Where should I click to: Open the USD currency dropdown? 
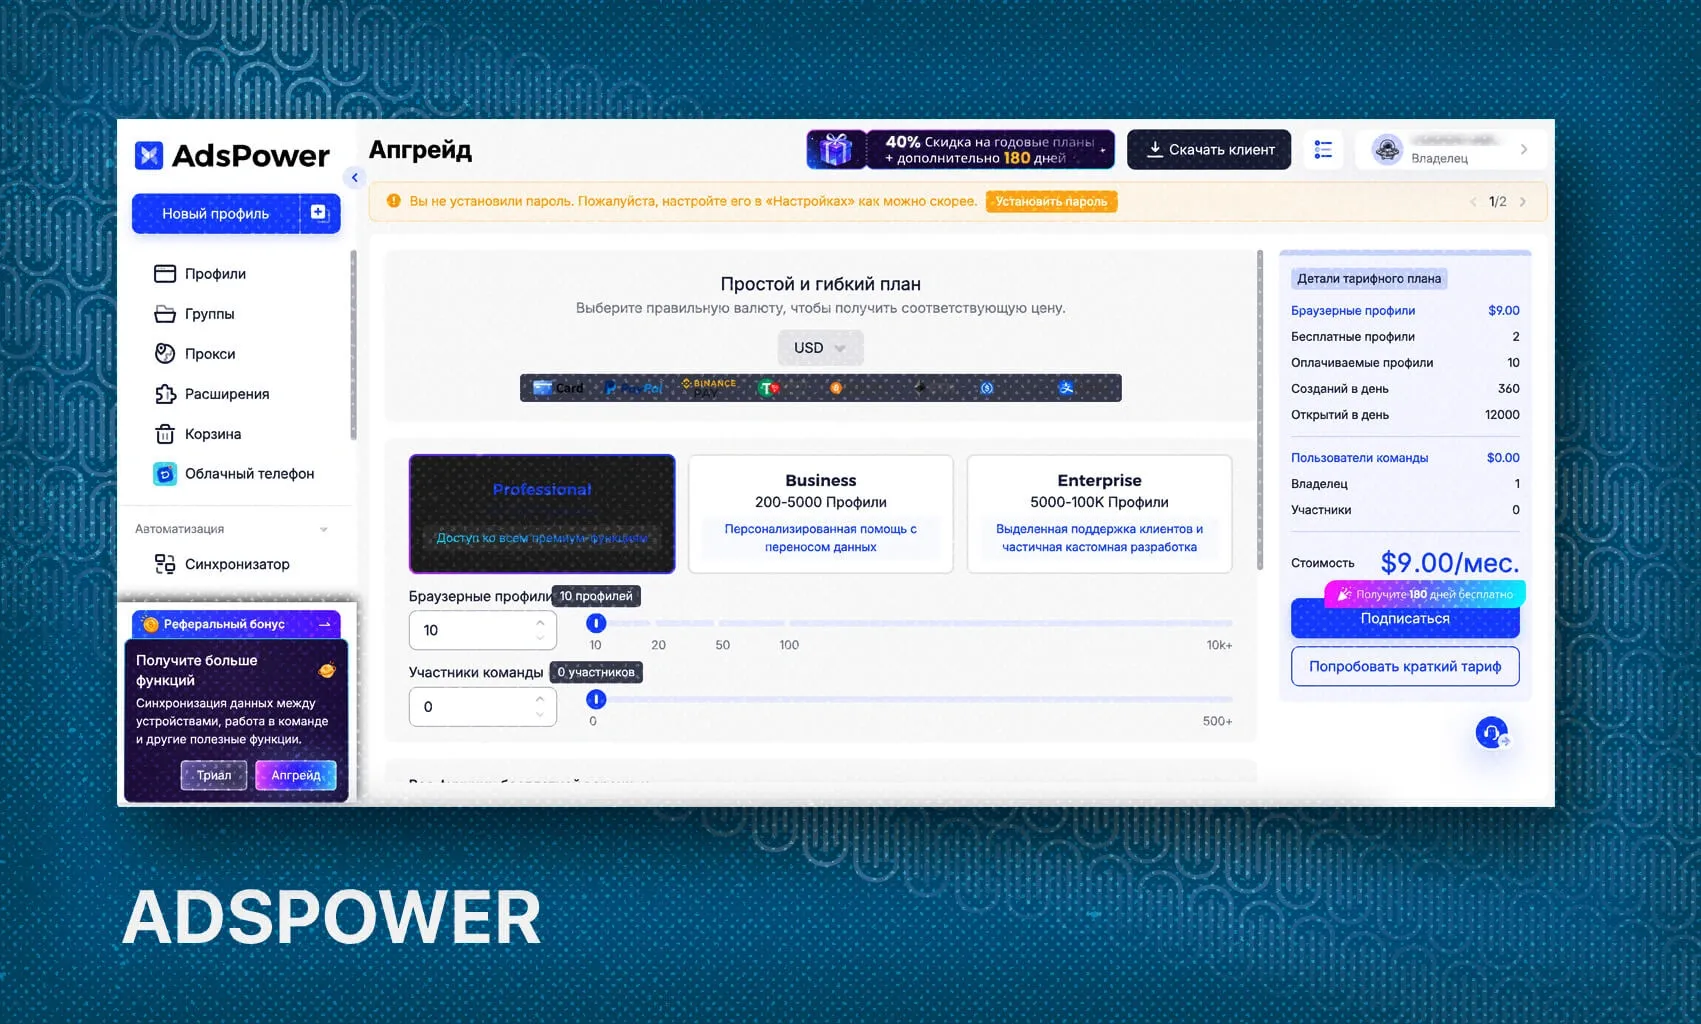(x=820, y=348)
